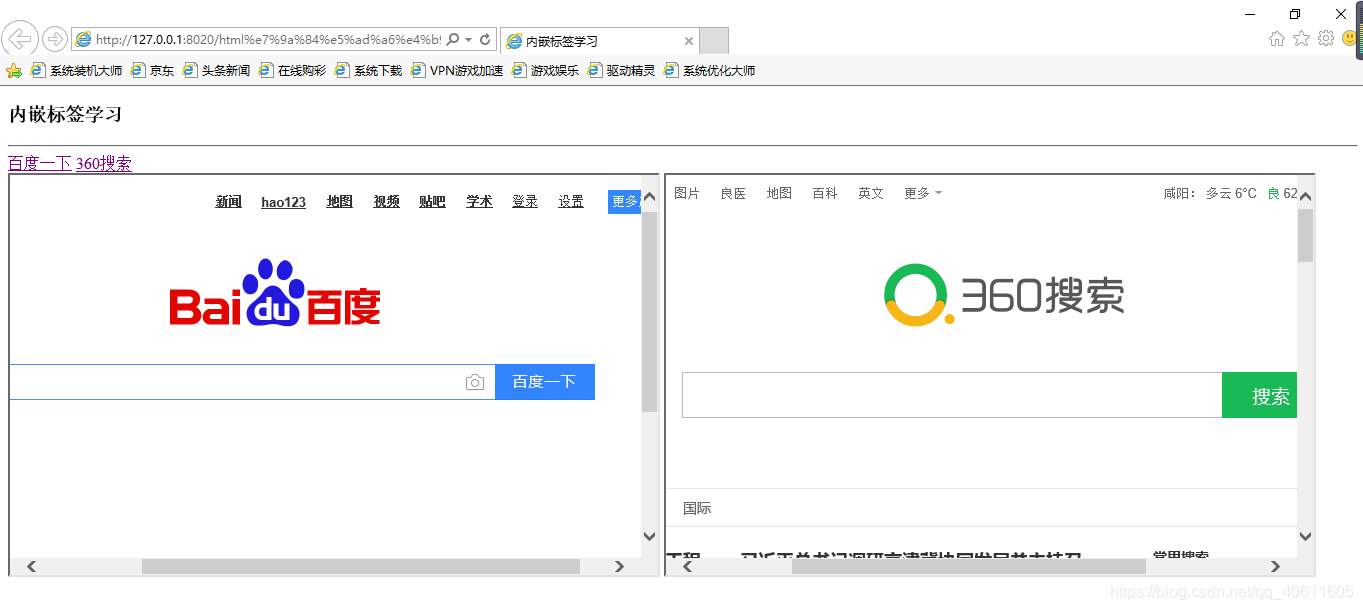Image resolution: width=1363 pixels, height=610 pixels.
Task: Click the Baidu frame scroll-right arrow
Action: pyautogui.click(x=619, y=566)
